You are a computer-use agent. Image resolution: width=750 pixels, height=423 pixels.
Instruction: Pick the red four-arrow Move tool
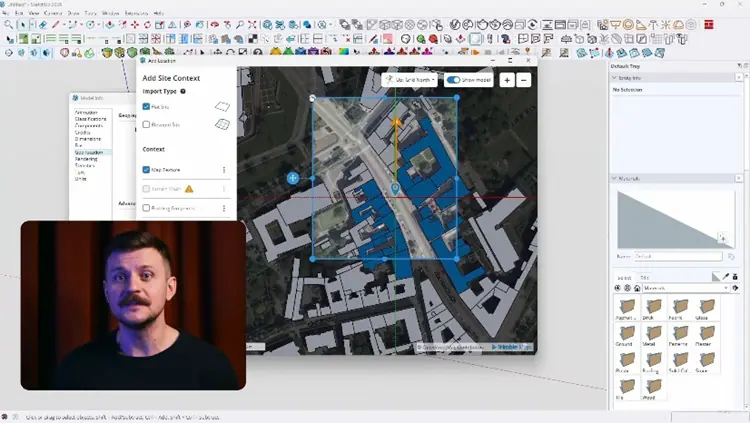135,24
